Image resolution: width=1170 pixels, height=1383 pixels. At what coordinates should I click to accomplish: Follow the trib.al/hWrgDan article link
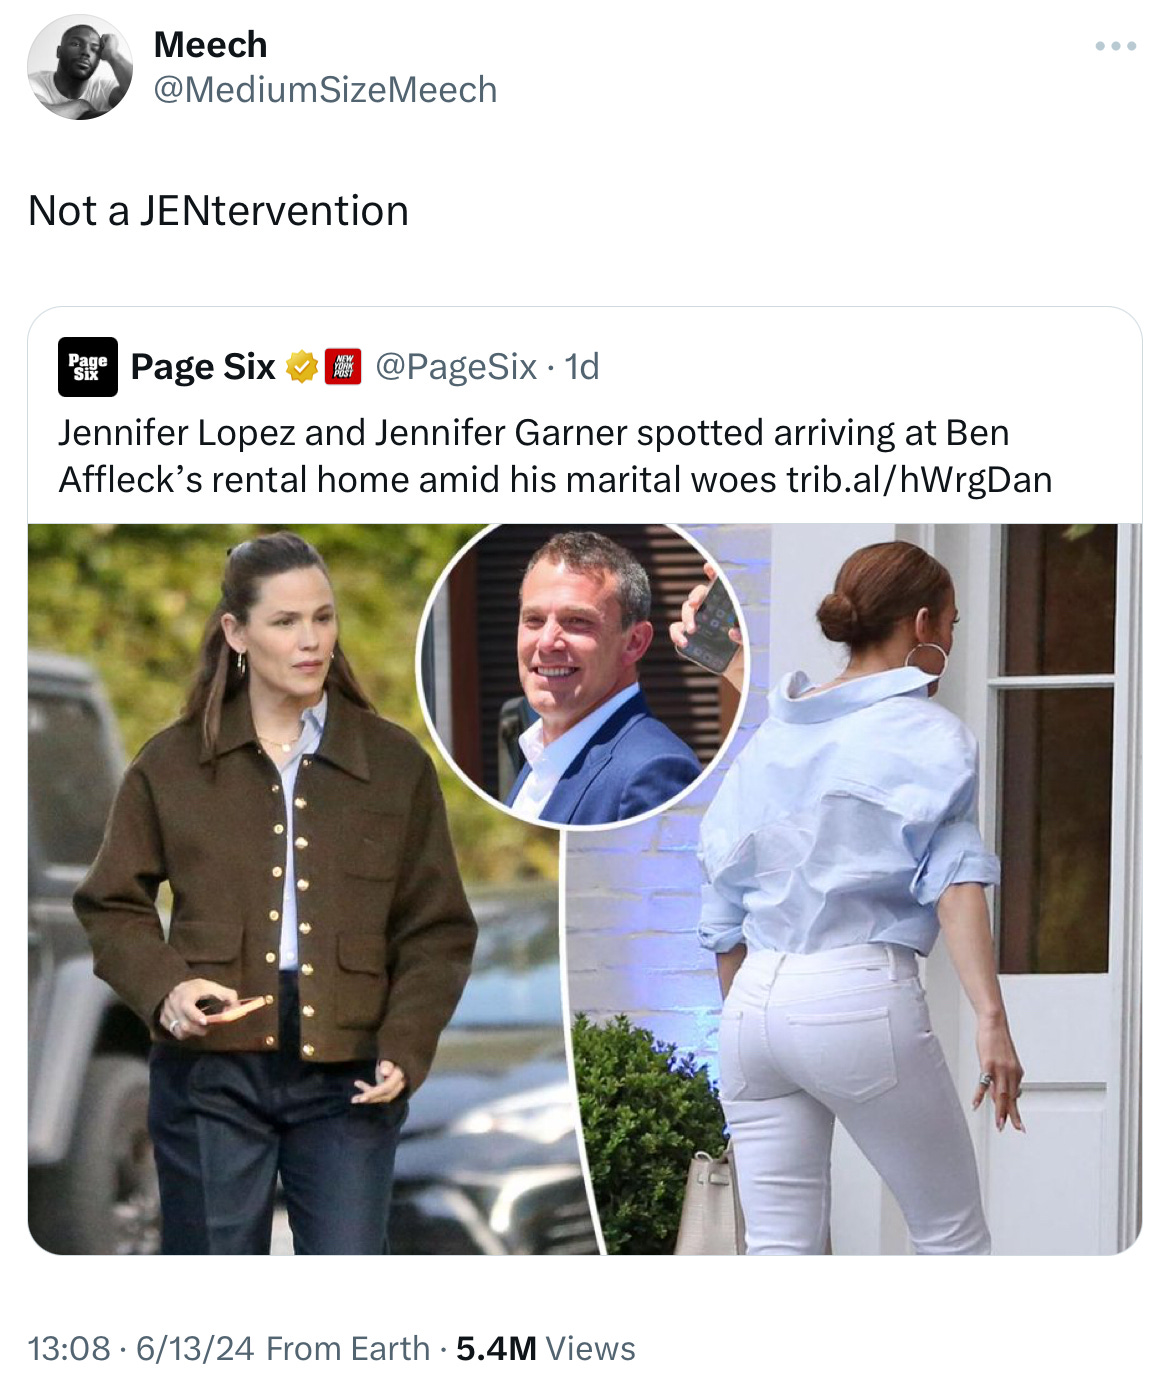[919, 480]
